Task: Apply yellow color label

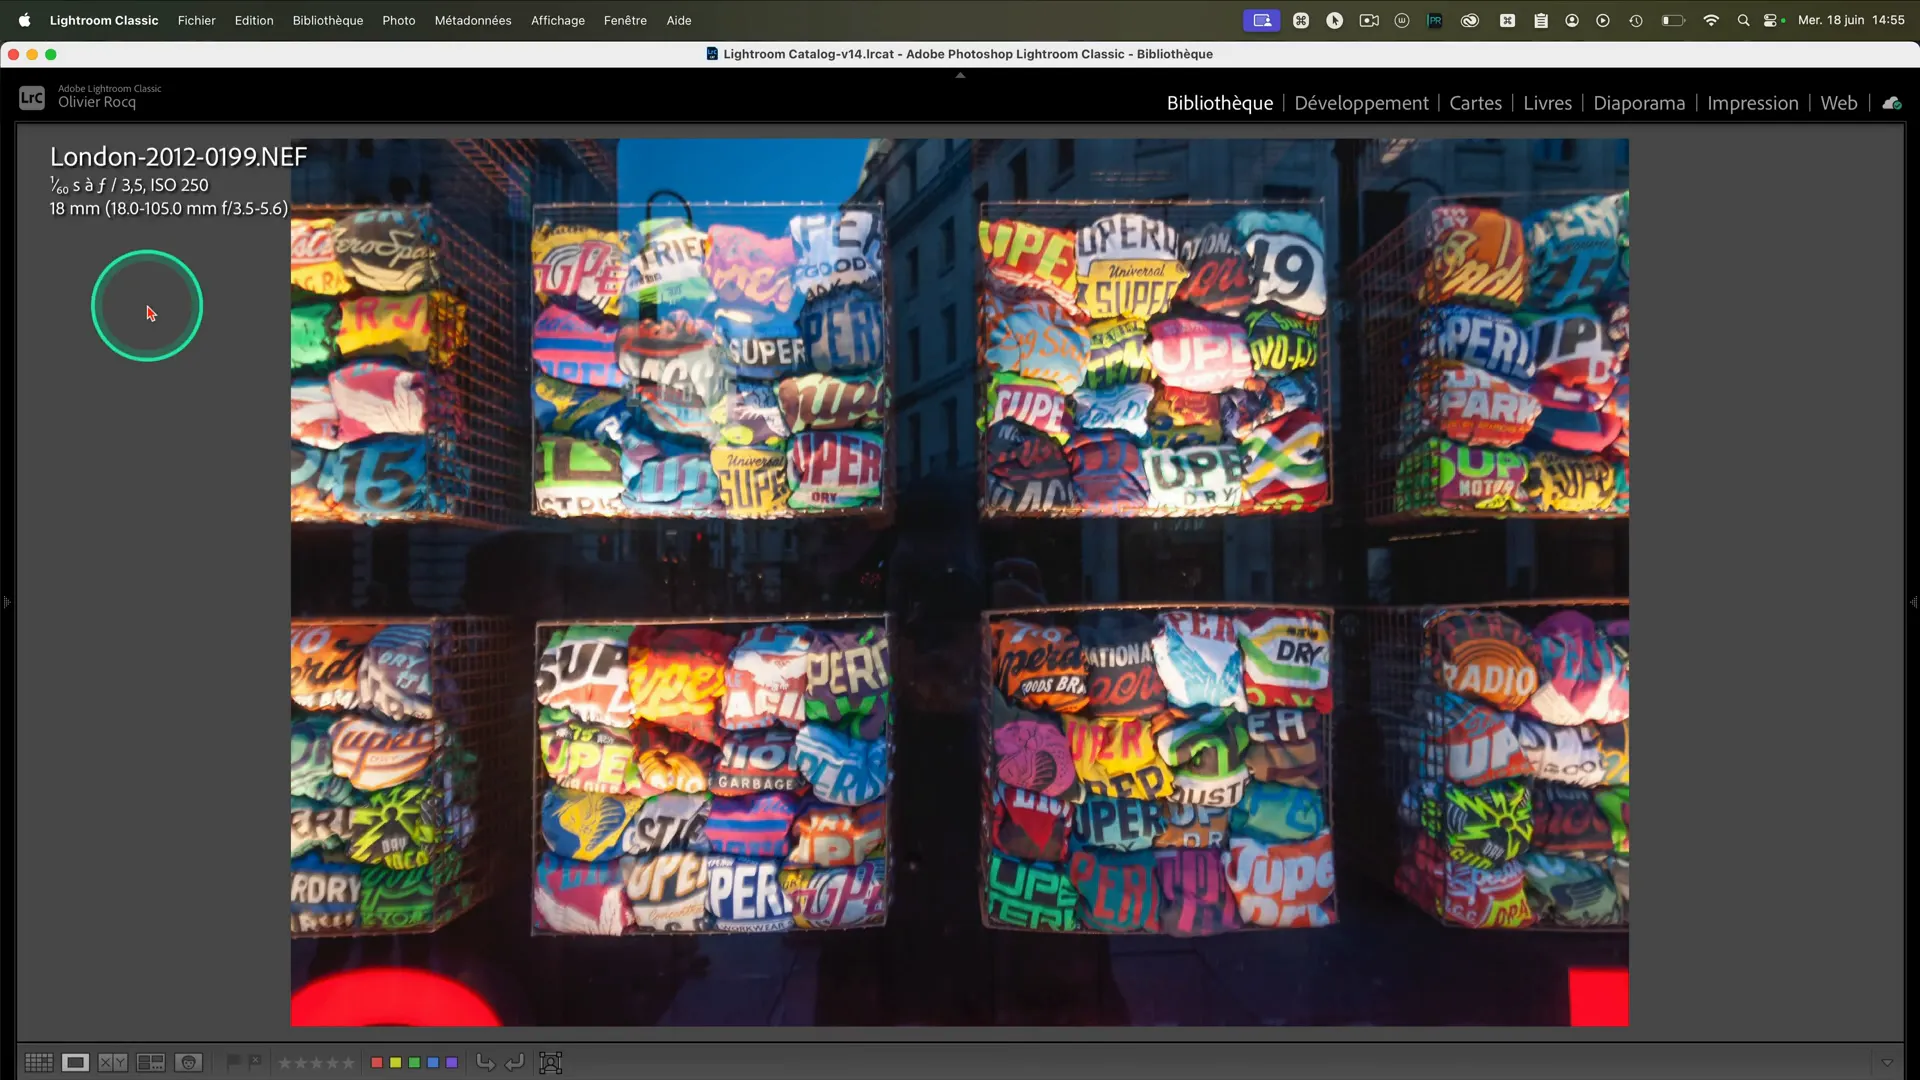Action: point(395,1062)
